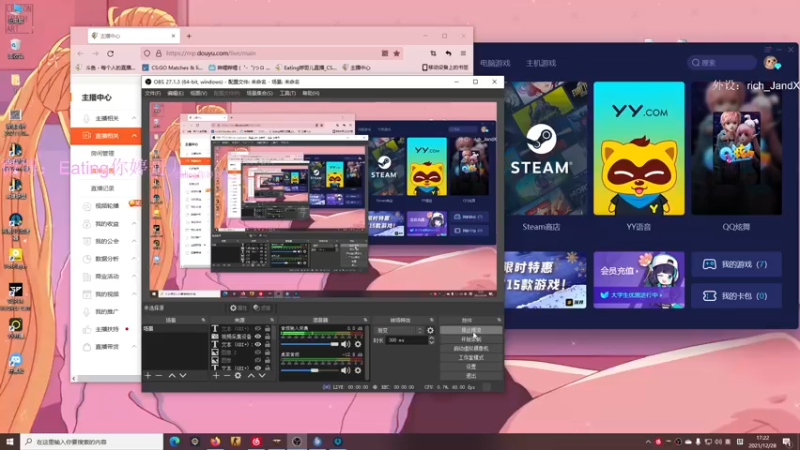Open the File (文件) menu in OBS
Image resolution: width=800 pixels, height=450 pixels.
tap(153, 93)
